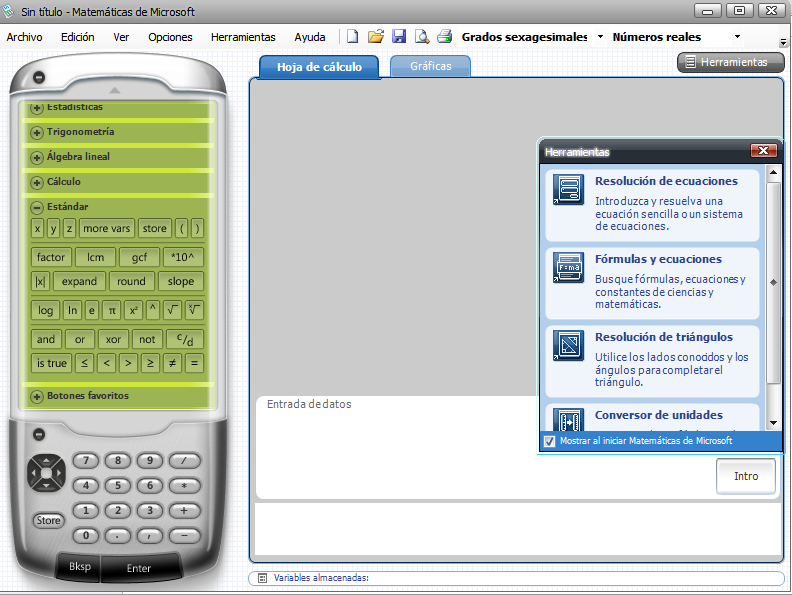Click the Herramientas panel scroll up arrow
Viewport: 792px width, 595px height.
click(x=773, y=173)
